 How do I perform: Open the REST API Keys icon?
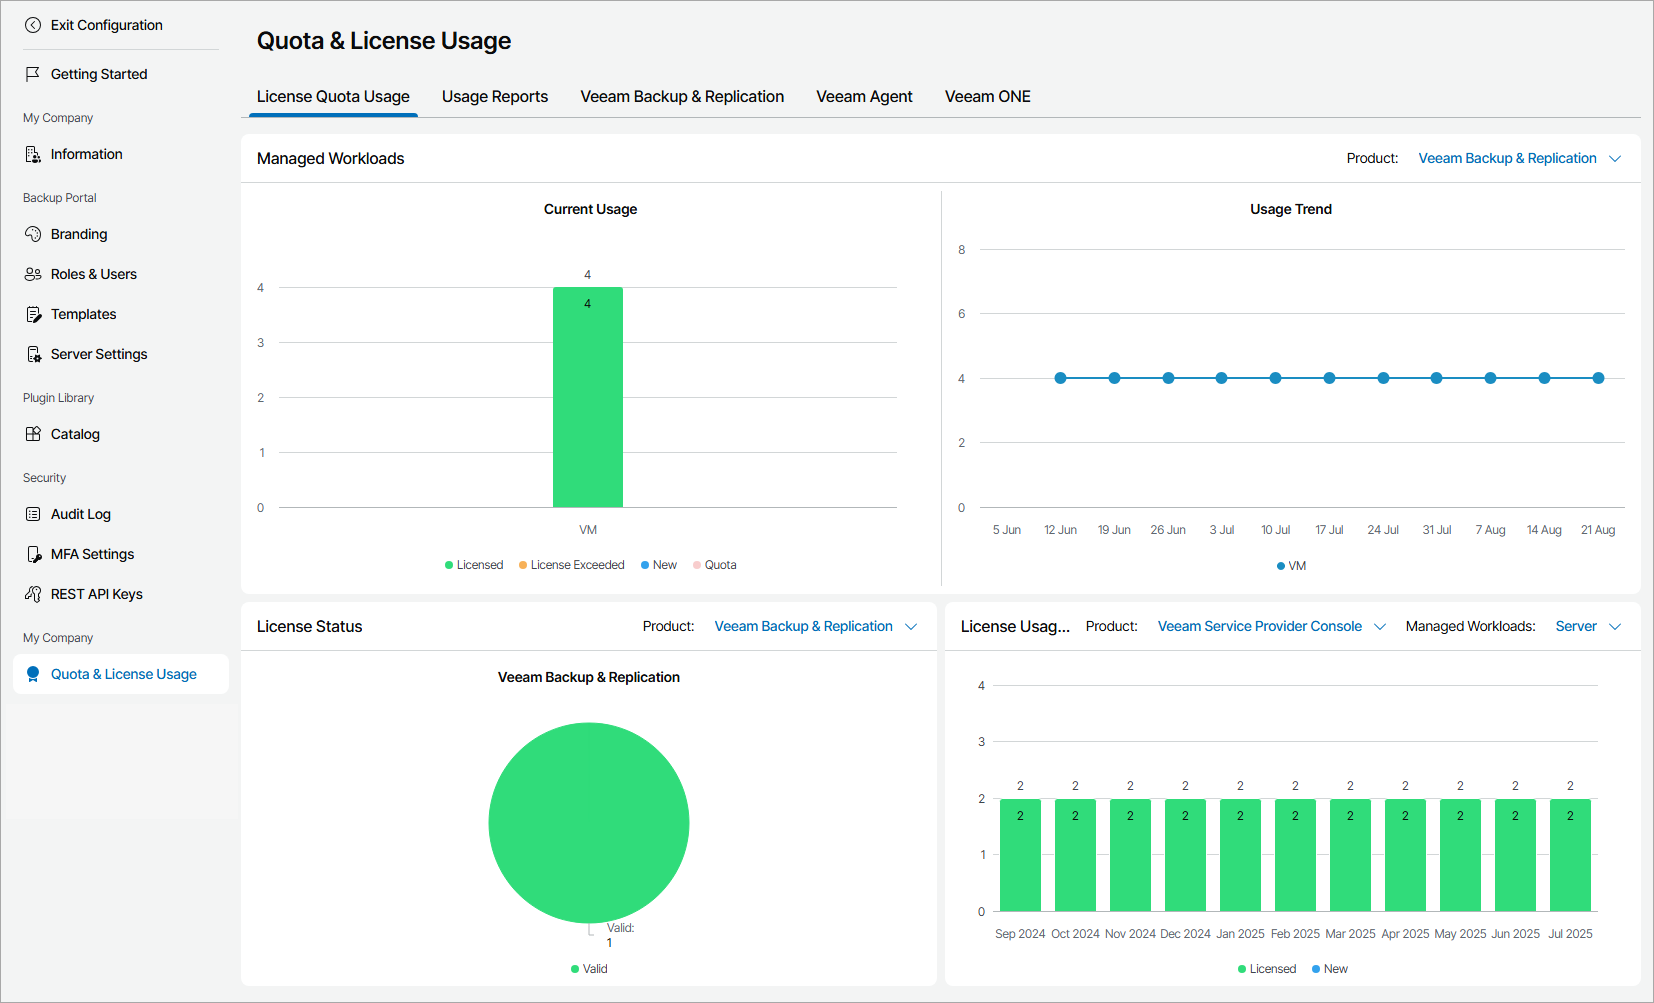(33, 594)
